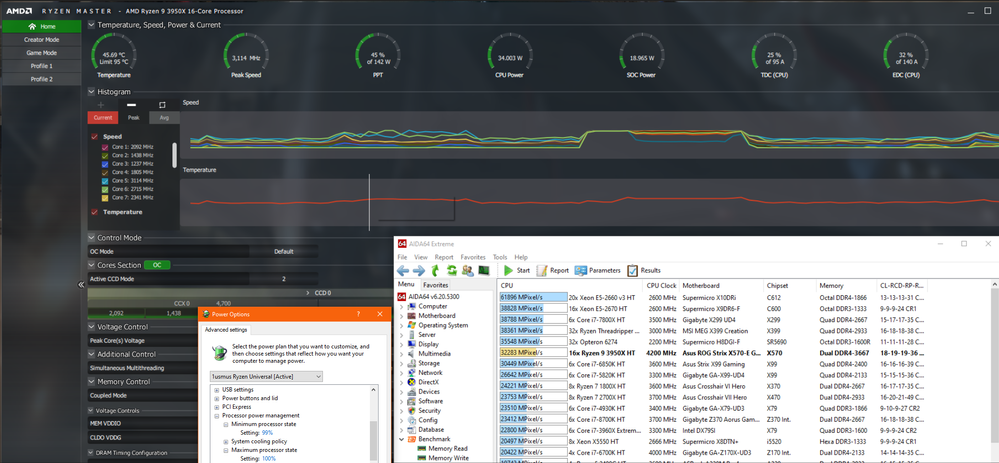Open Report from the AIDA64 toolbar

tap(552, 270)
